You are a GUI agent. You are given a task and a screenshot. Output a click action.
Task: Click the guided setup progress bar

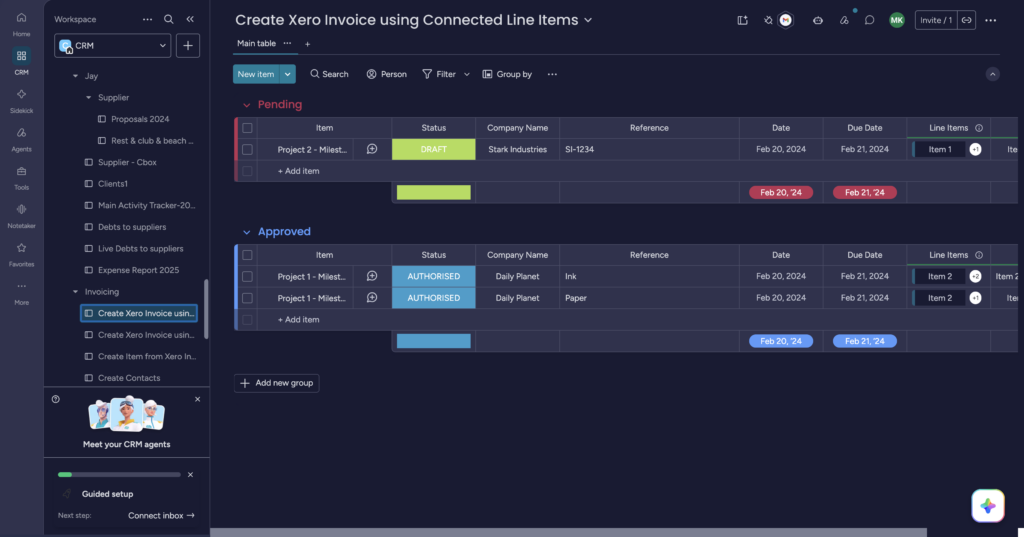coord(119,475)
